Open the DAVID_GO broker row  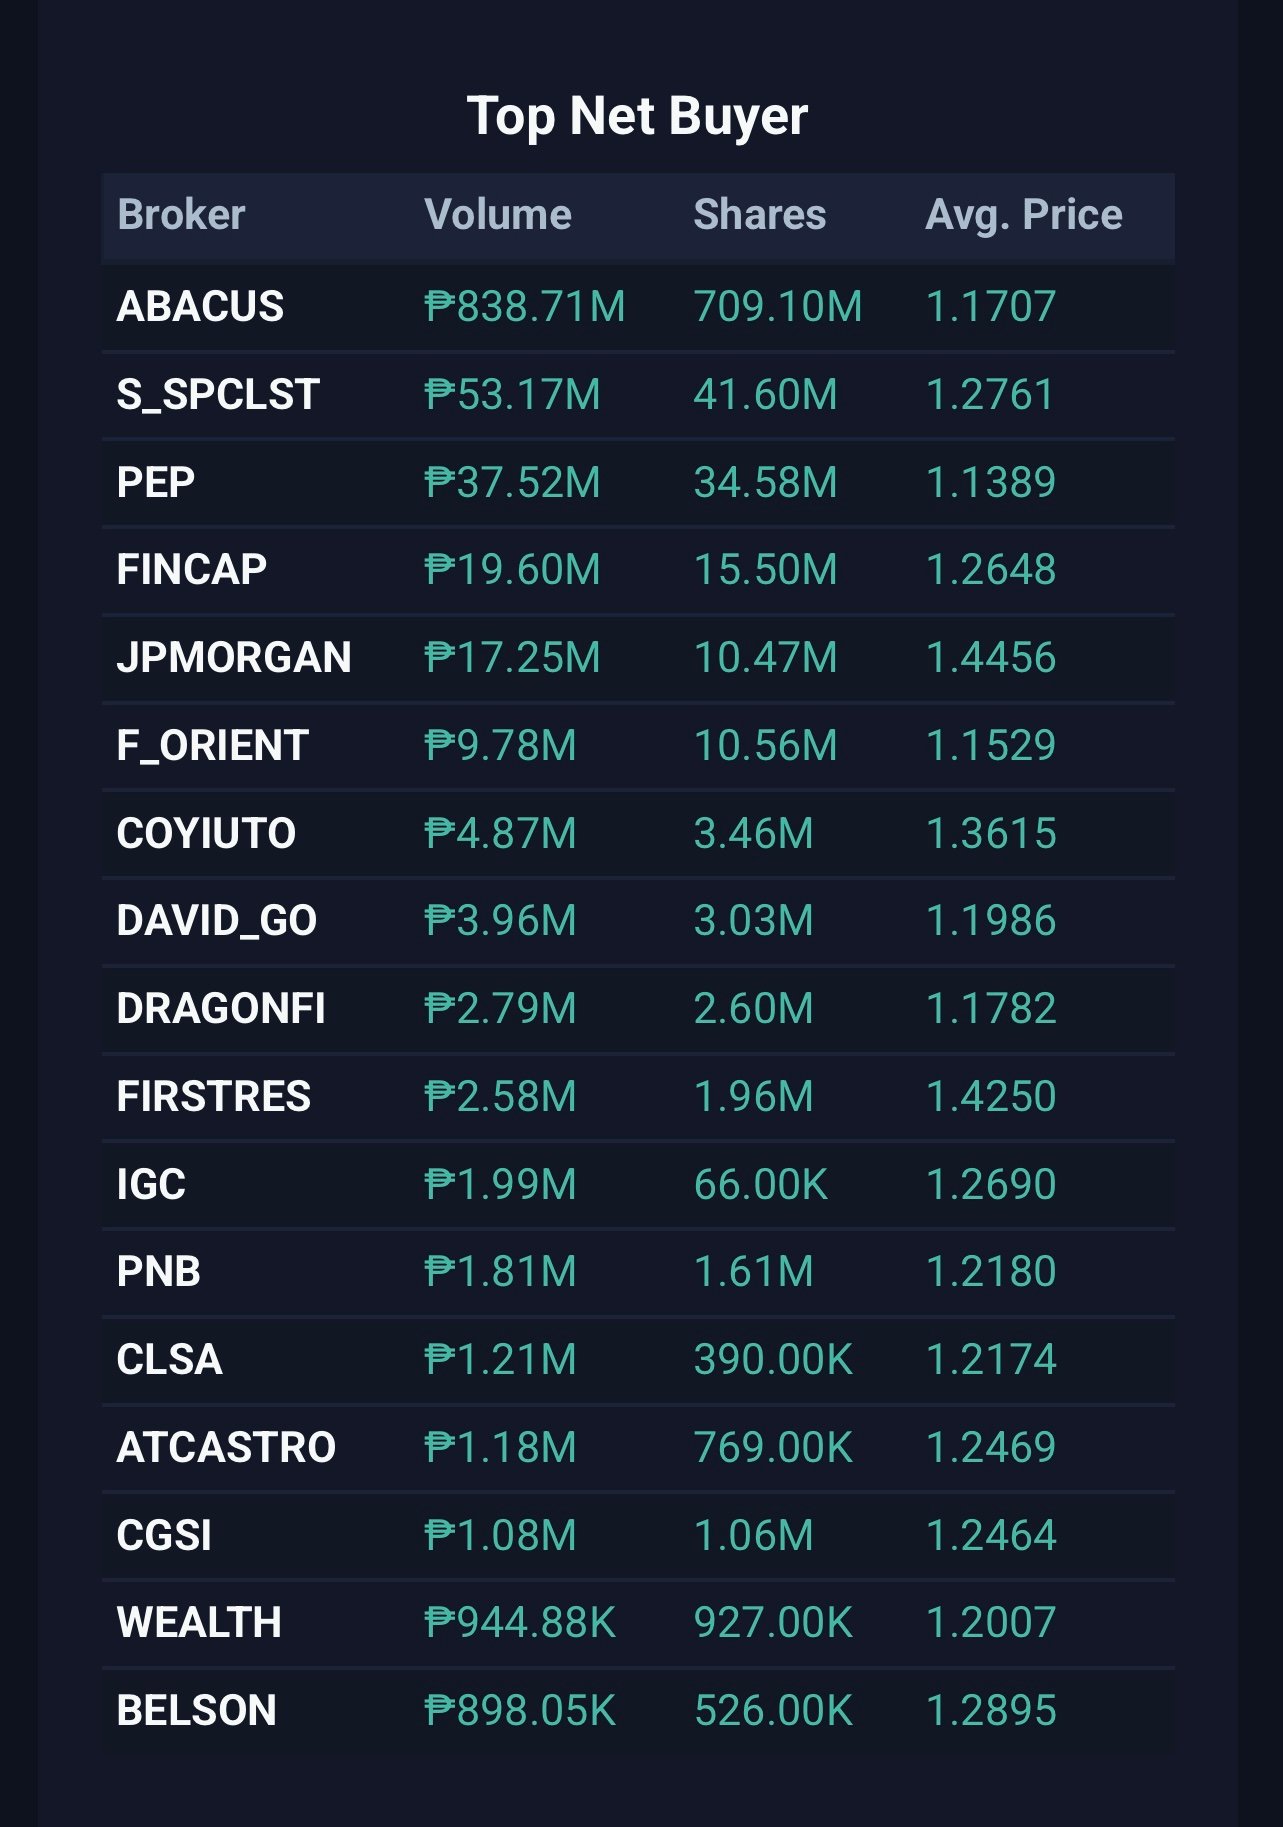(638, 921)
